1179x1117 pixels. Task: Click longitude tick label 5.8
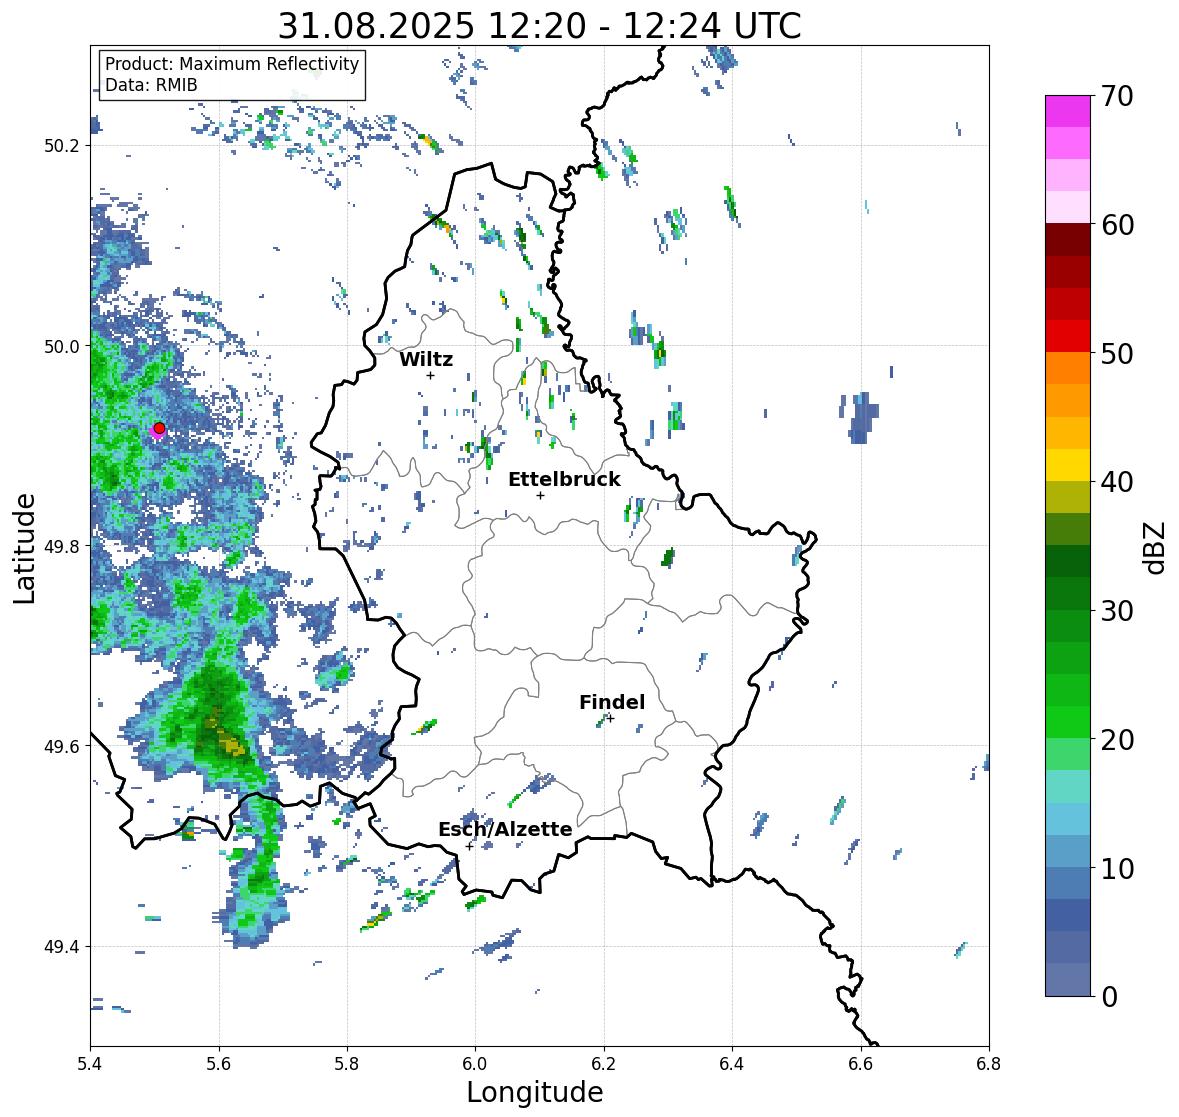pos(347,1064)
